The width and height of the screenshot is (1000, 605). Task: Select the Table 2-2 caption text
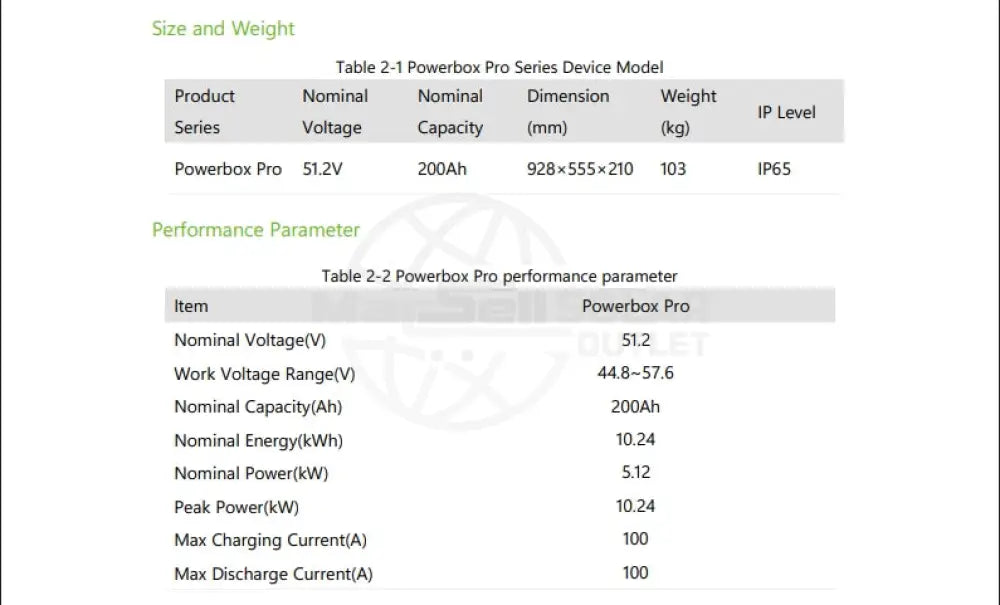(499, 276)
